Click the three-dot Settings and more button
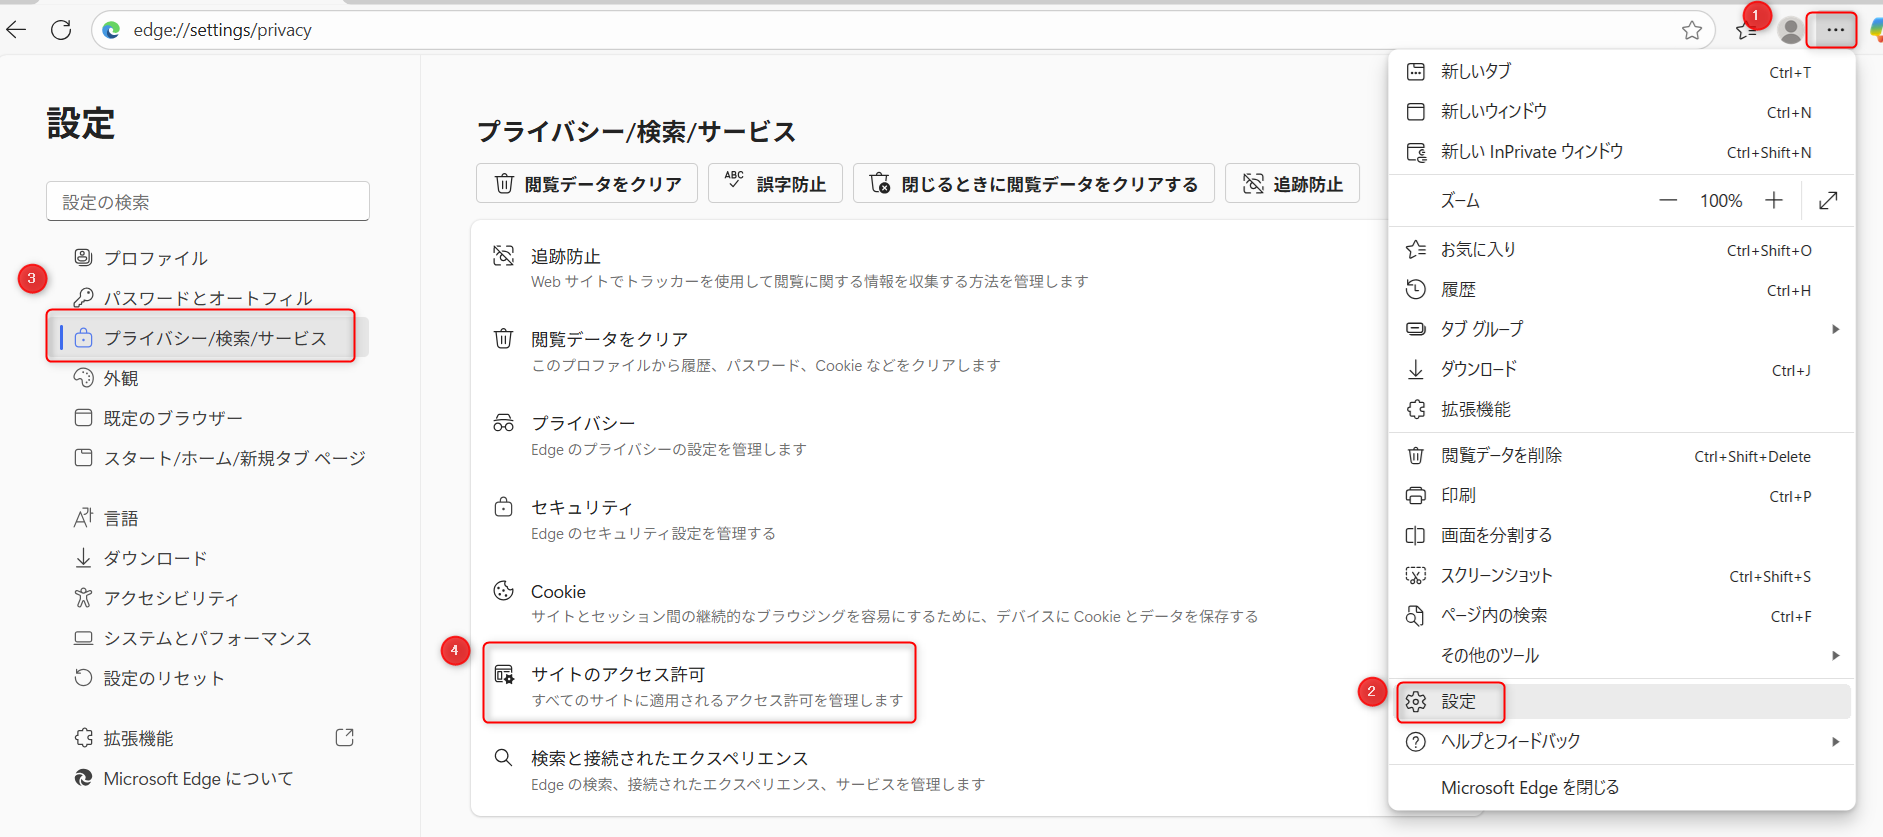The image size is (1883, 837). pyautogui.click(x=1834, y=30)
